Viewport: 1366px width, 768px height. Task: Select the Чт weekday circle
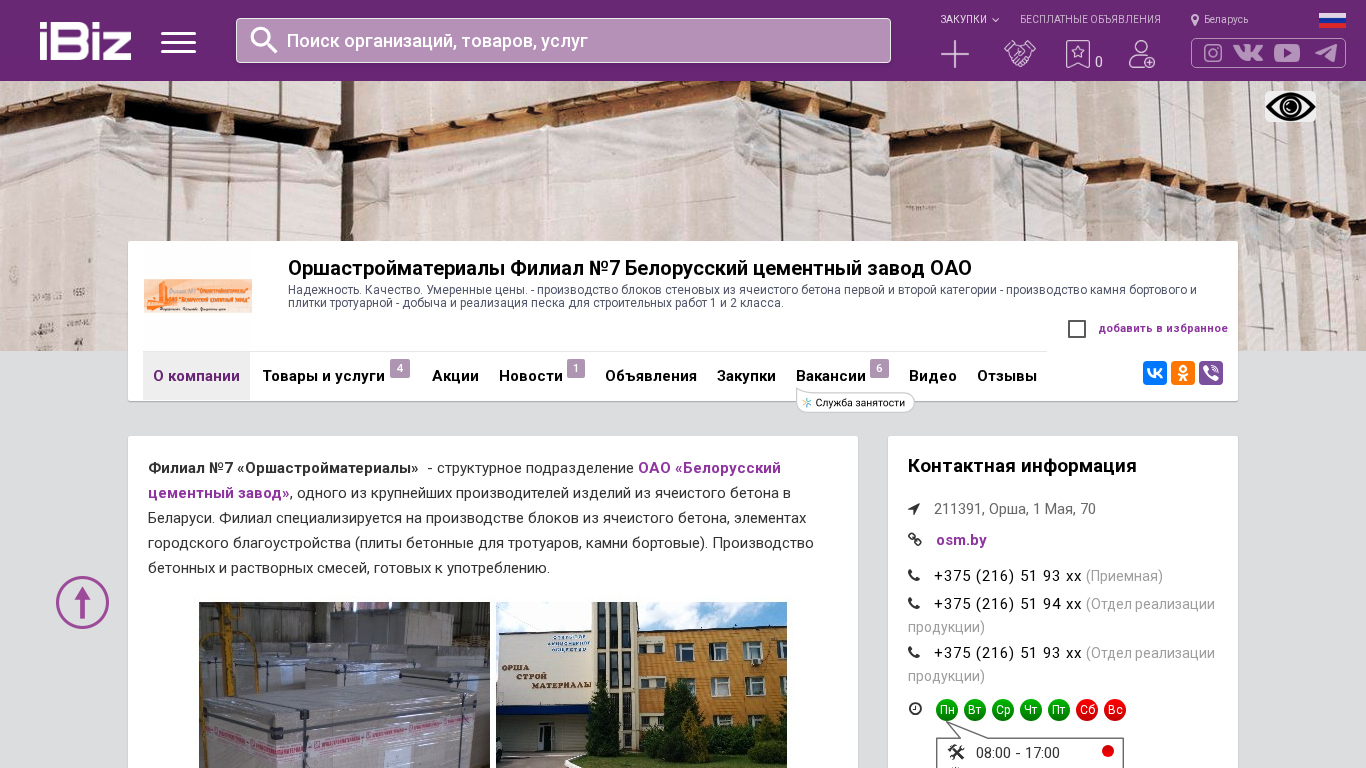(x=1031, y=710)
